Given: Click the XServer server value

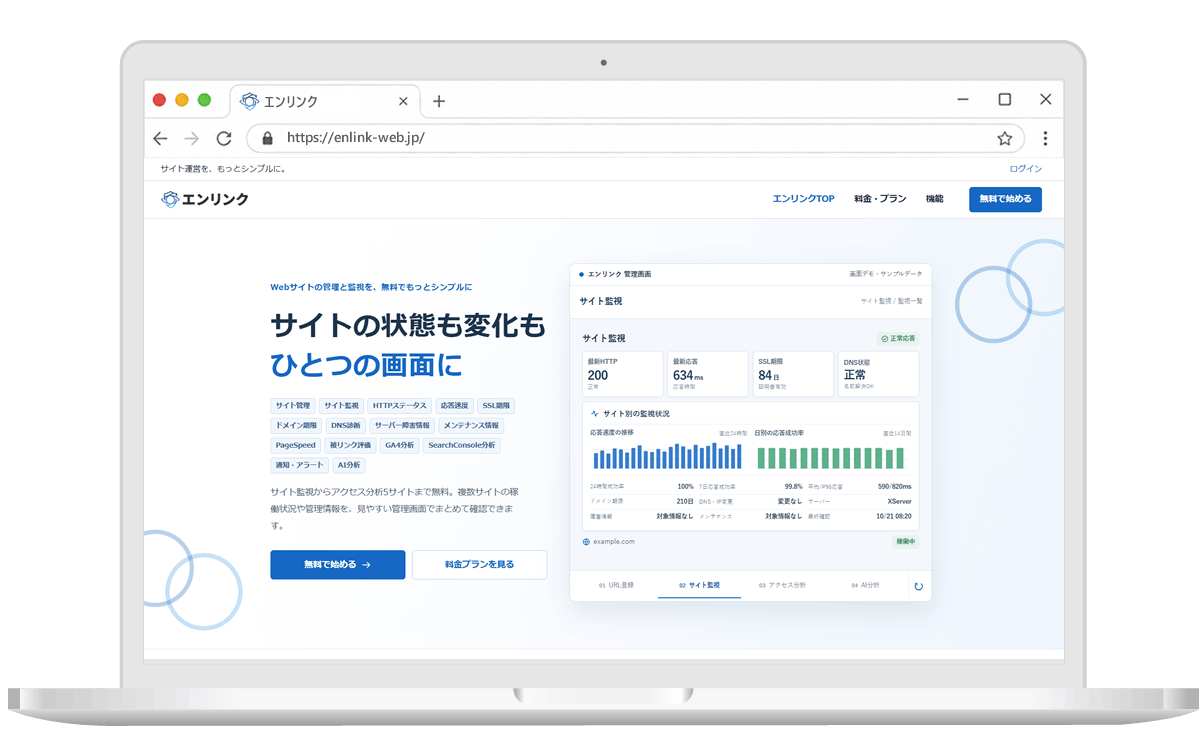Looking at the screenshot, I should point(899,501).
